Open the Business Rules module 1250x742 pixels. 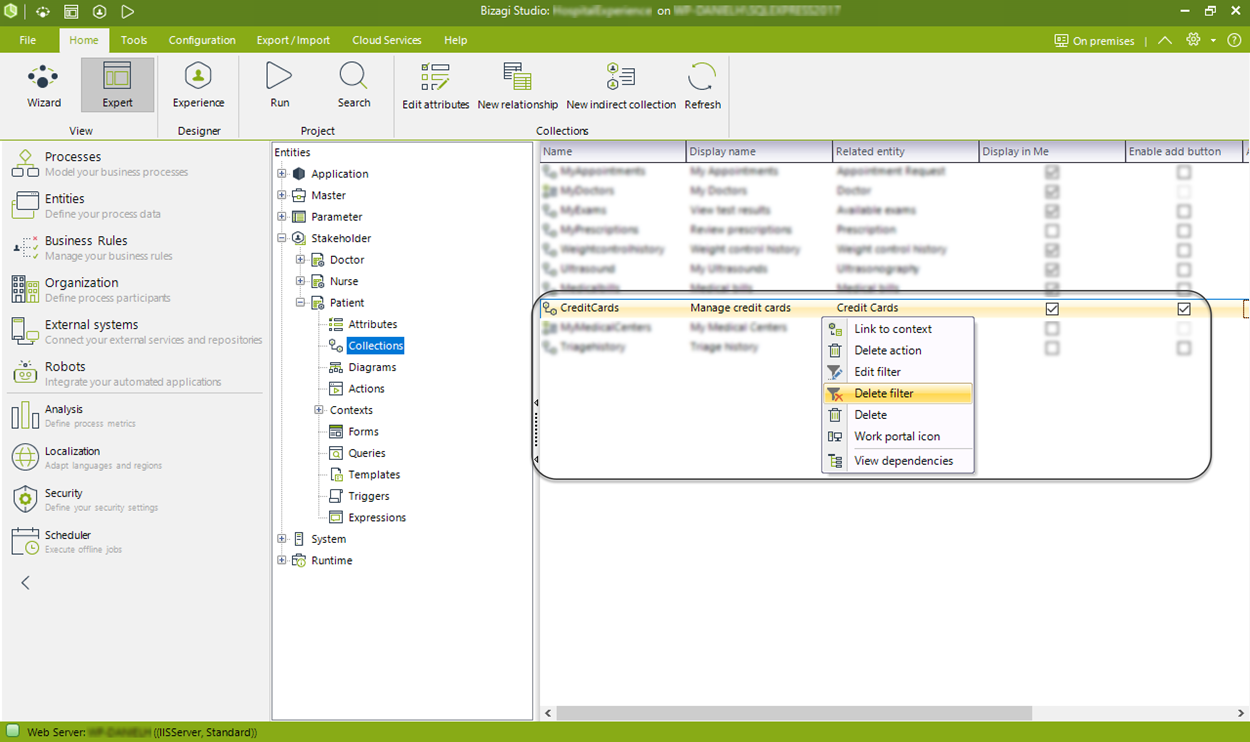[136, 247]
